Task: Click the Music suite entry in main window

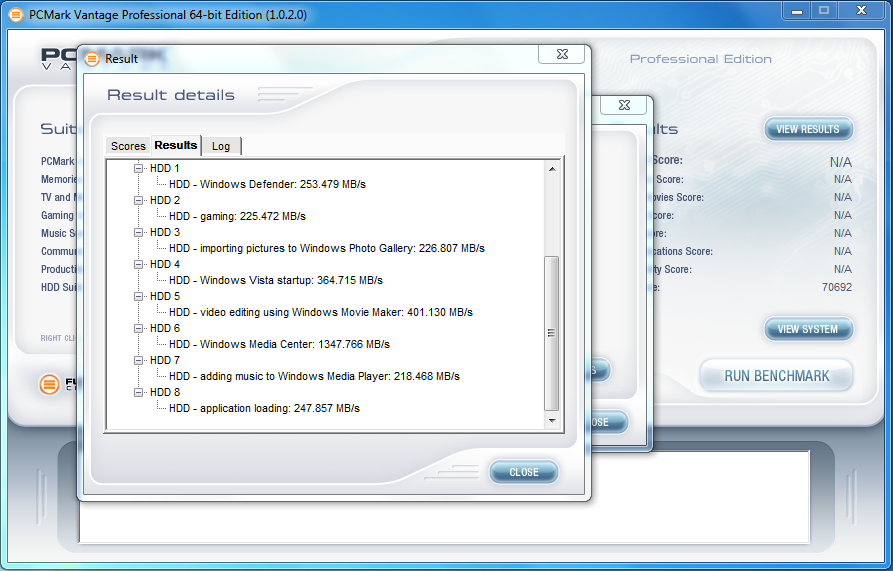Action: pos(59,233)
